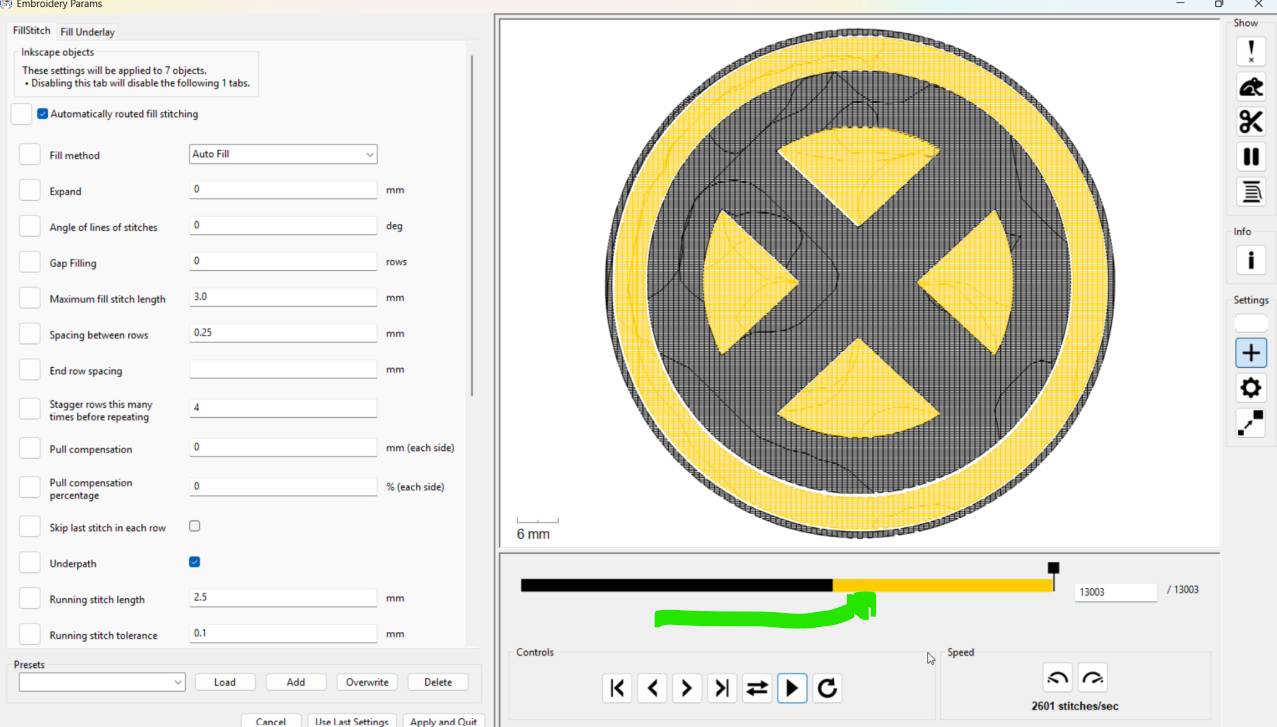Click the Maximum fill stitch length field
The height and width of the screenshot is (727, 1277).
(x=283, y=297)
